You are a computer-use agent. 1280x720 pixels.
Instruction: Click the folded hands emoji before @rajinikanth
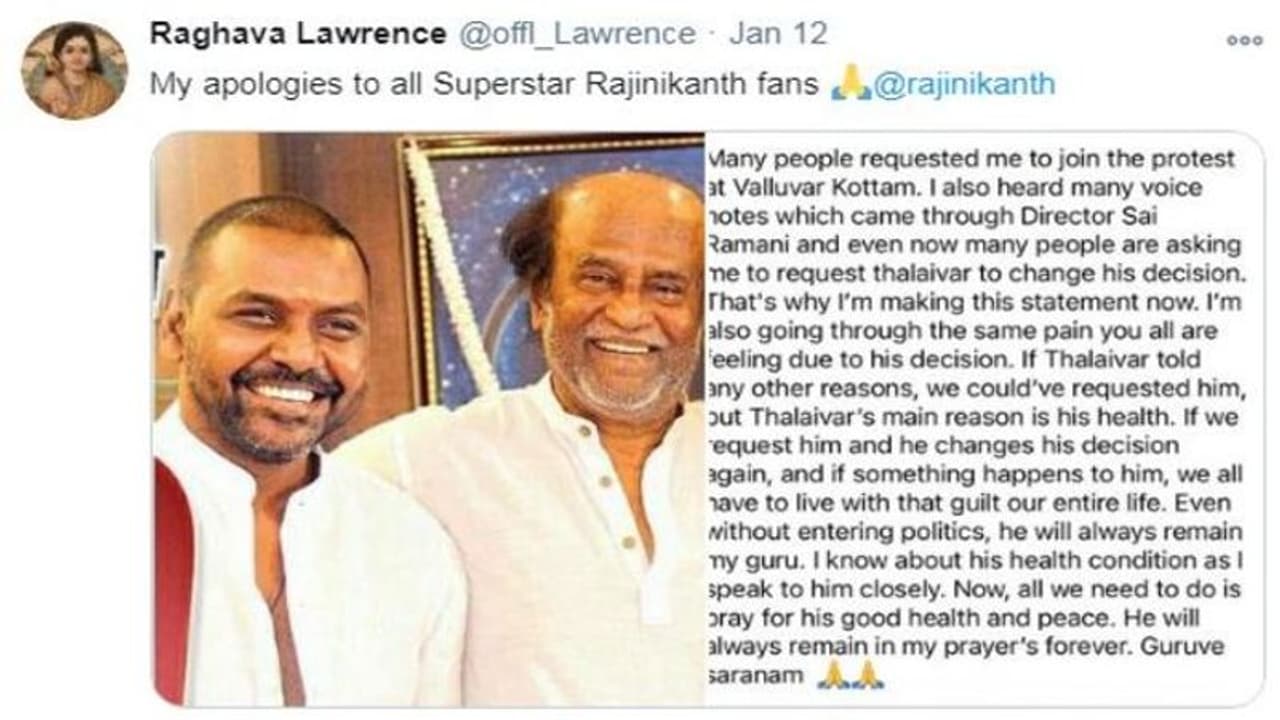tap(850, 86)
